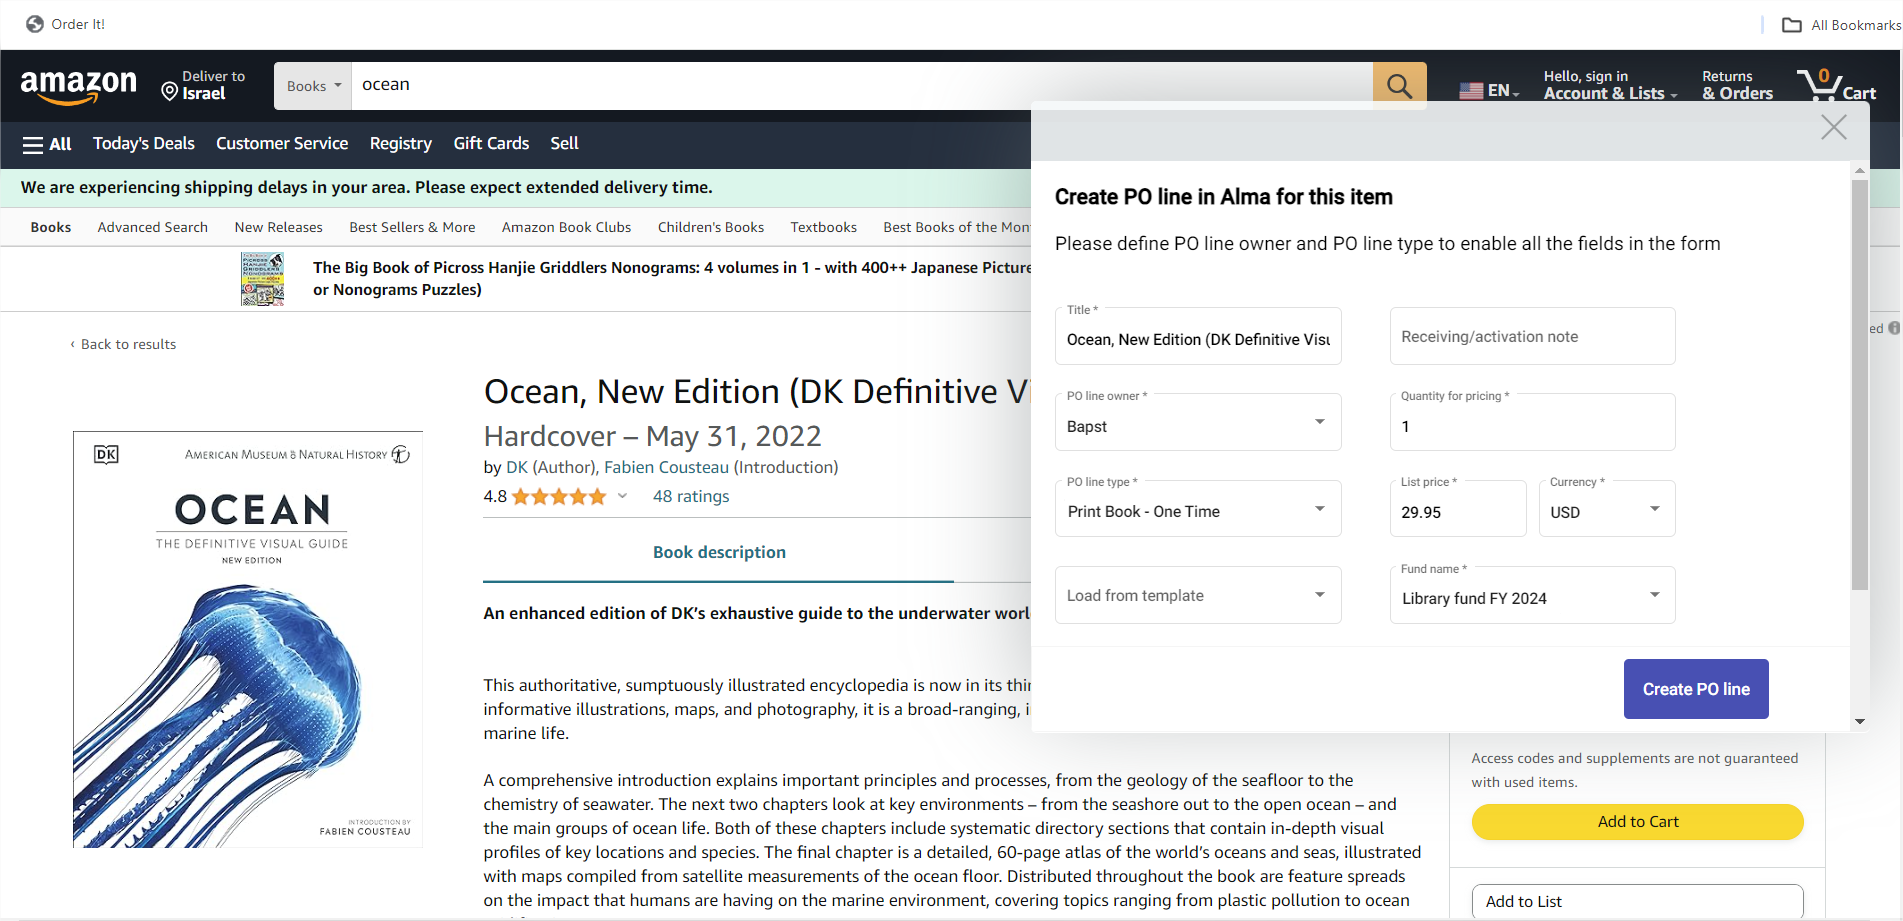Image resolution: width=1903 pixels, height=921 pixels.
Task: Open Customer Service
Action: (x=282, y=144)
